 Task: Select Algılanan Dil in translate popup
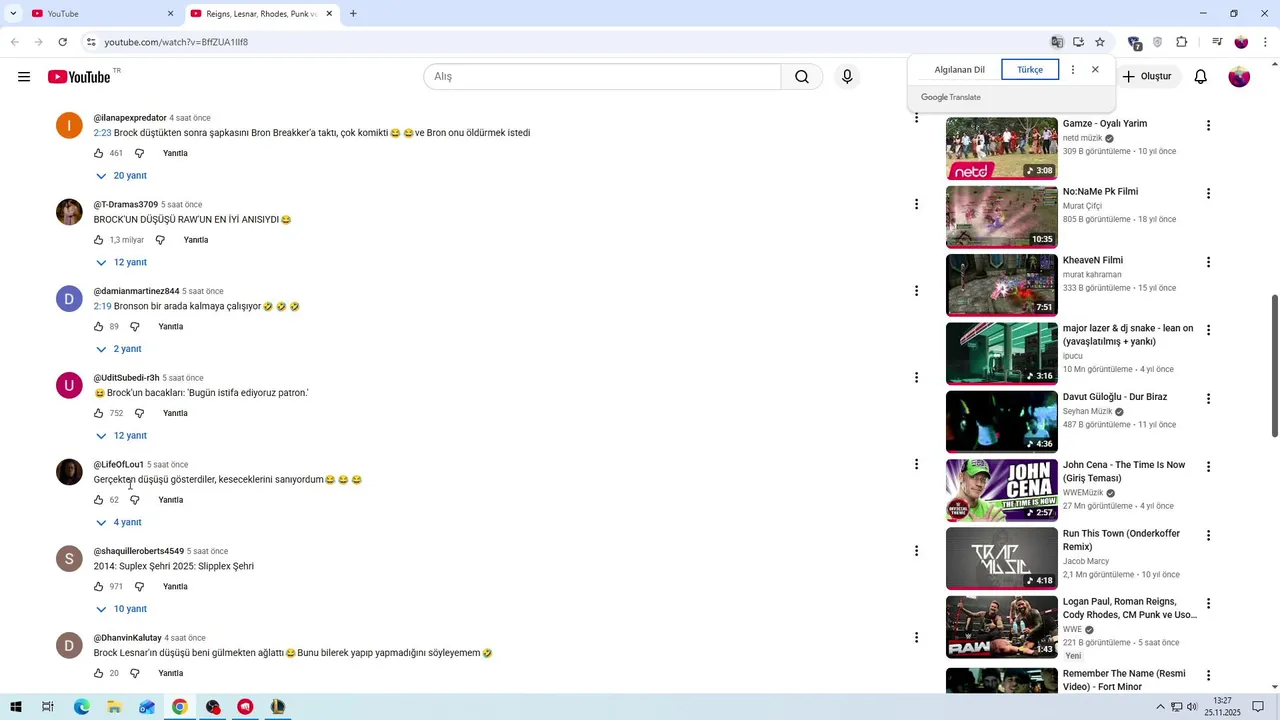pyautogui.click(x=960, y=70)
